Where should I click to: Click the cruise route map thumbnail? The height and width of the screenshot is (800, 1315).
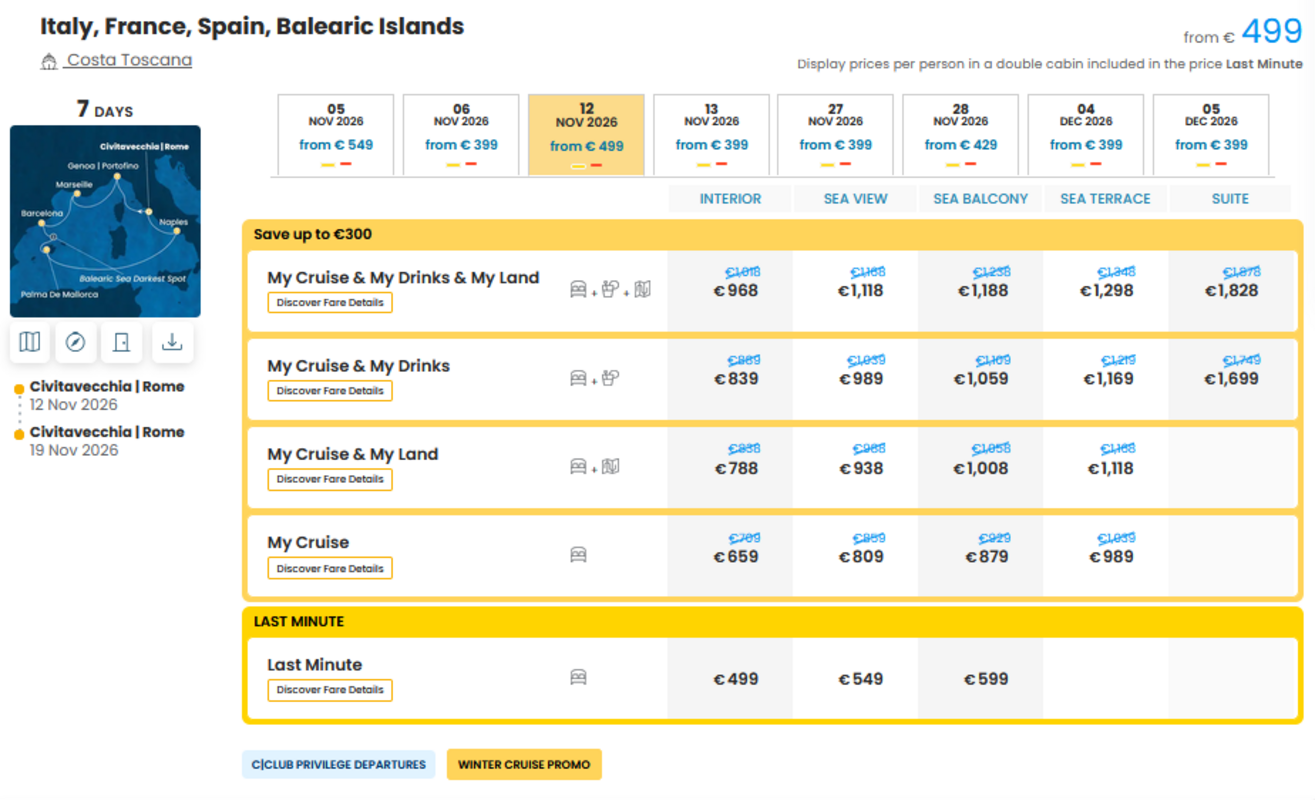pyautogui.click(x=105, y=221)
